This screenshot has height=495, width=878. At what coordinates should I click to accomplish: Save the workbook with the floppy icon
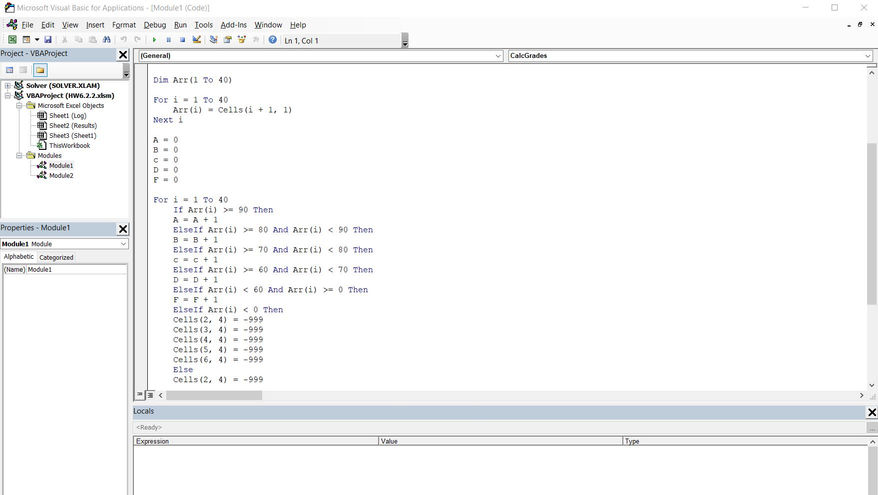point(48,40)
